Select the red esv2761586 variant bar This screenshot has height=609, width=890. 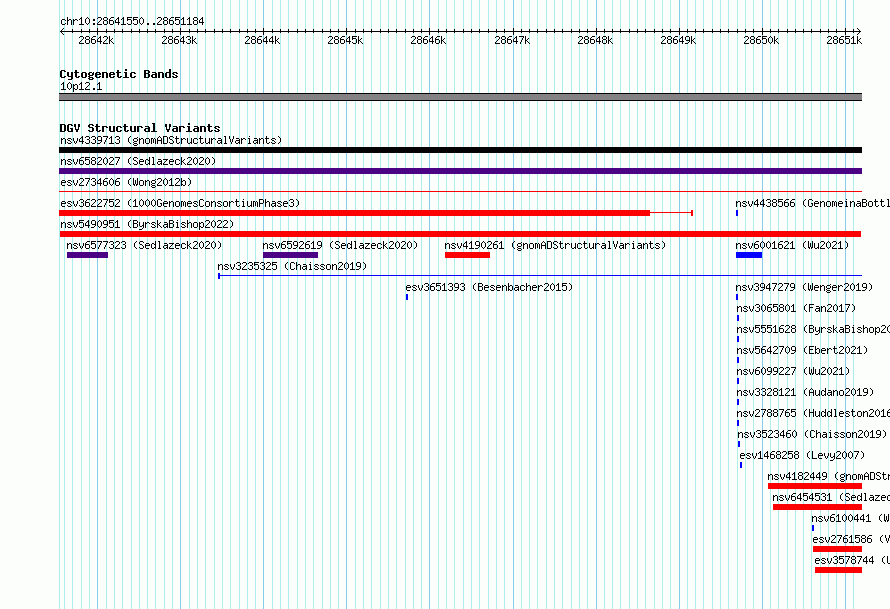837,549
